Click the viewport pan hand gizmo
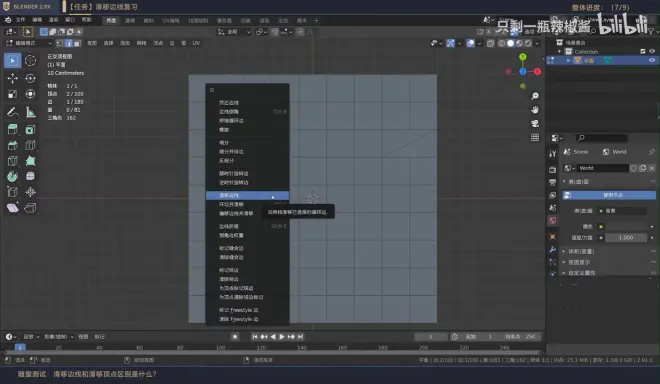 tap(535, 110)
